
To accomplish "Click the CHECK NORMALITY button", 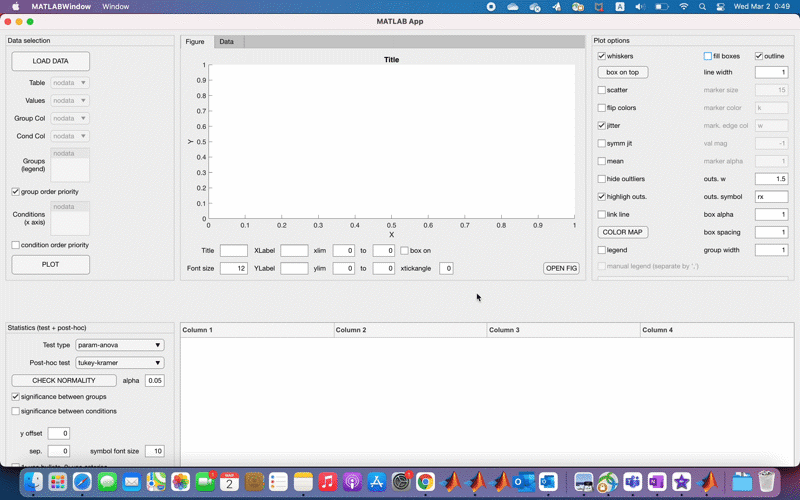I will click(64, 381).
